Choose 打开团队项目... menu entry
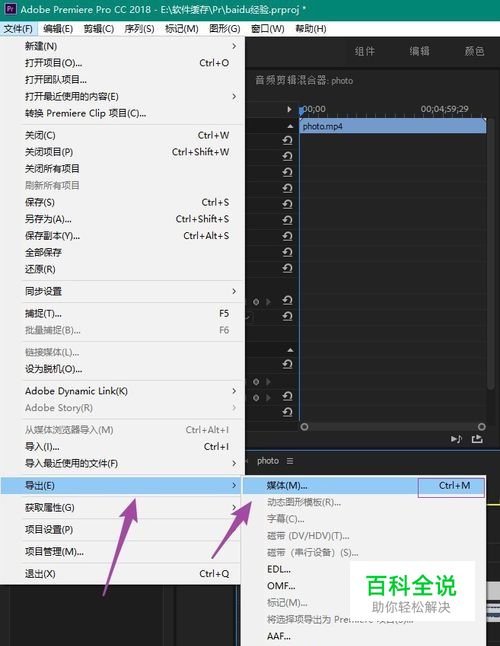The width and height of the screenshot is (500, 646). coord(122,80)
